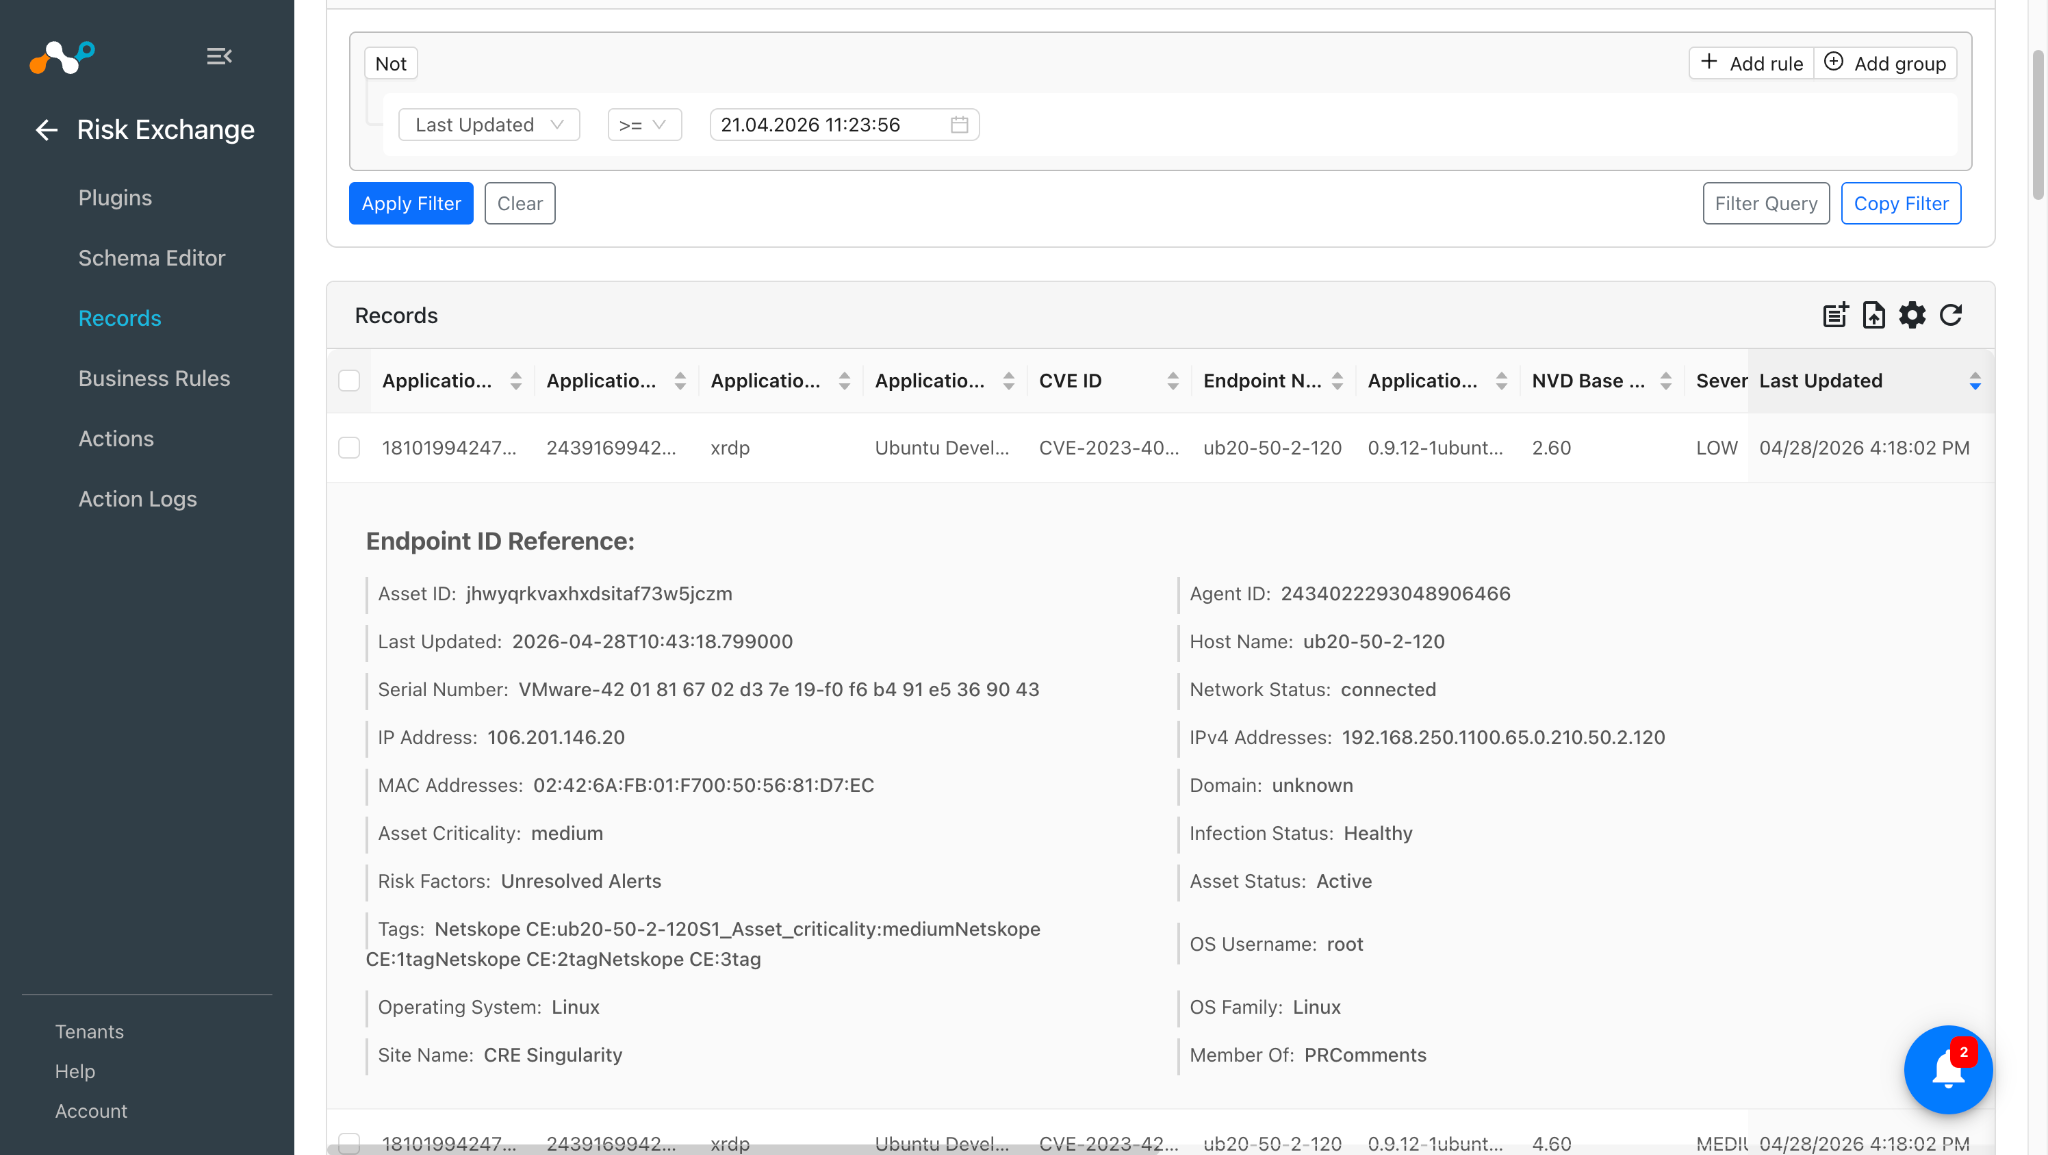
Task: Select checkbox for CVE-2023-42... row
Action: (x=349, y=1143)
